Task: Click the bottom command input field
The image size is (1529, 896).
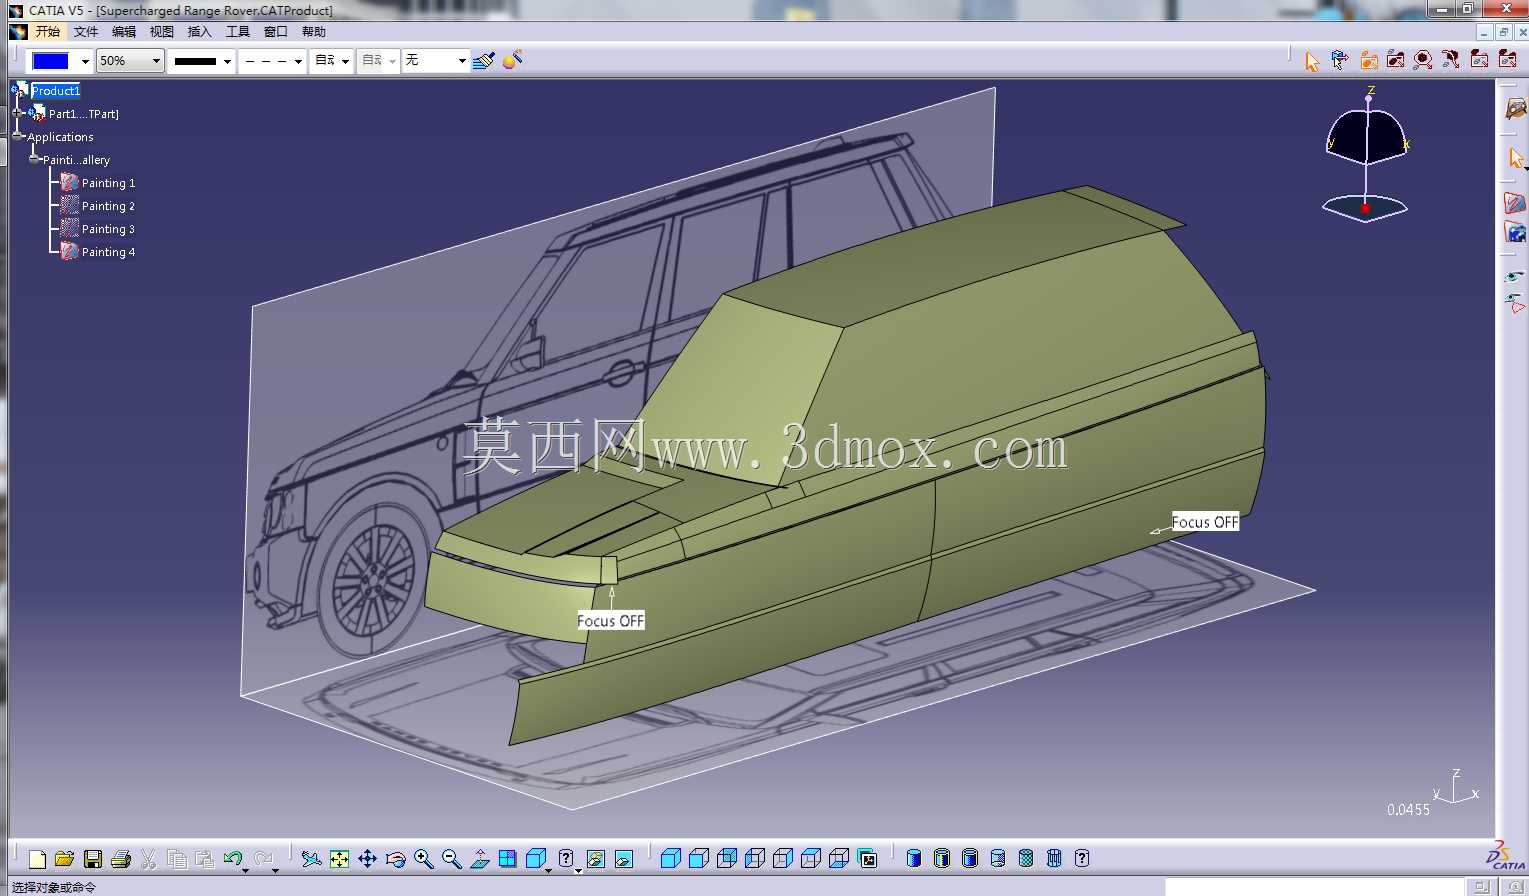Action: click(x=1313, y=887)
